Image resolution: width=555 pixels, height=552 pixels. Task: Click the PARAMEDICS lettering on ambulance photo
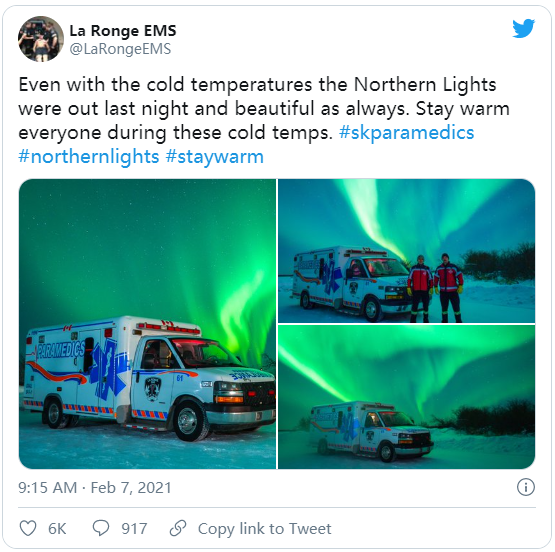[x=61, y=350]
